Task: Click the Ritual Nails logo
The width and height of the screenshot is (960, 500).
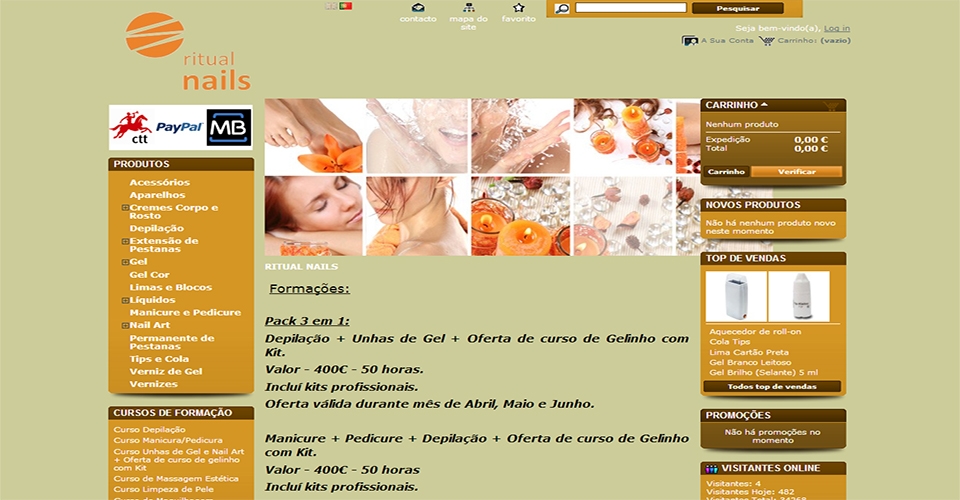Action: tap(188, 52)
